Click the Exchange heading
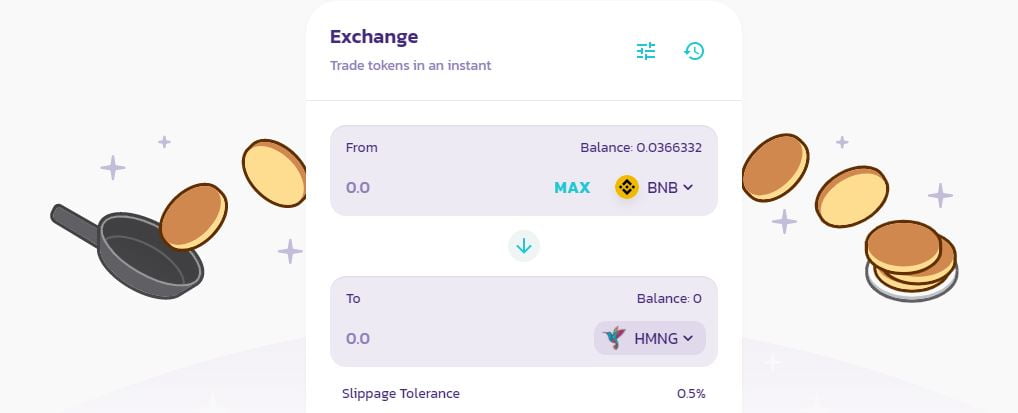Viewport: 1018px width, 413px height. tap(374, 37)
